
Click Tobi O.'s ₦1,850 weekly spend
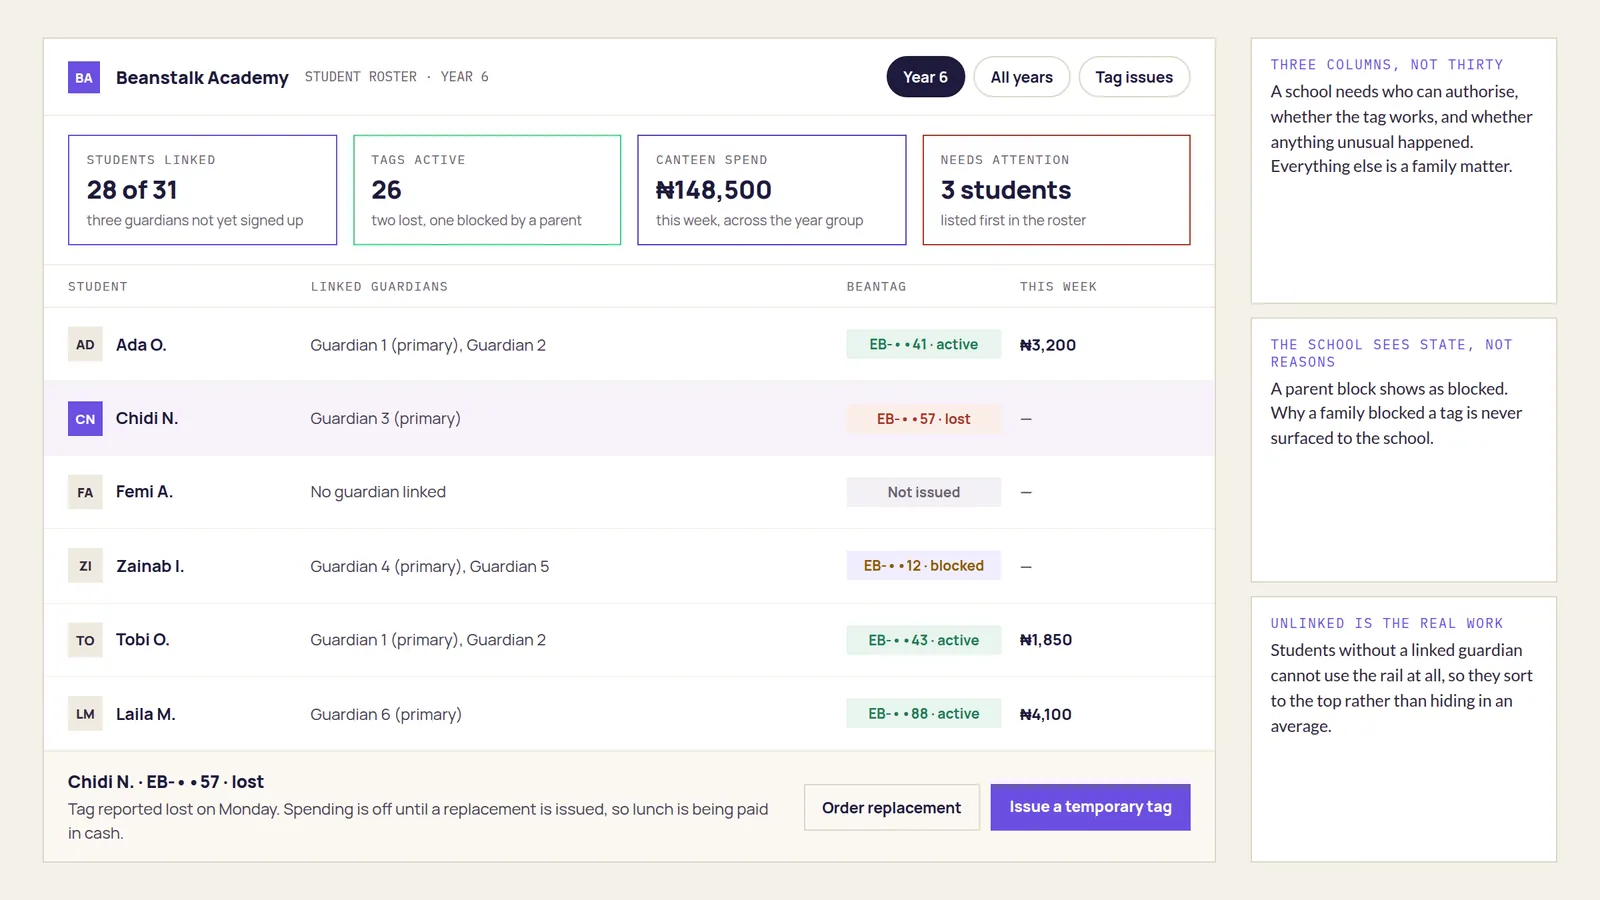pyautogui.click(x=1046, y=640)
